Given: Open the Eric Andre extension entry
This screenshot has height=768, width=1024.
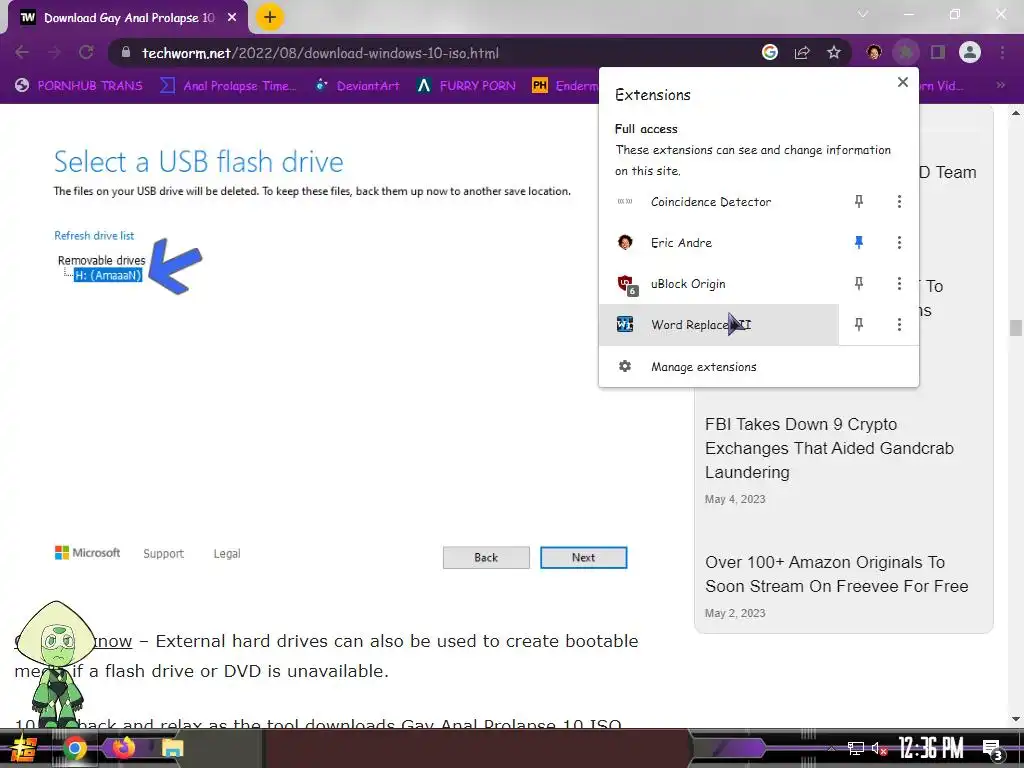Looking at the screenshot, I should pyautogui.click(x=718, y=243).
